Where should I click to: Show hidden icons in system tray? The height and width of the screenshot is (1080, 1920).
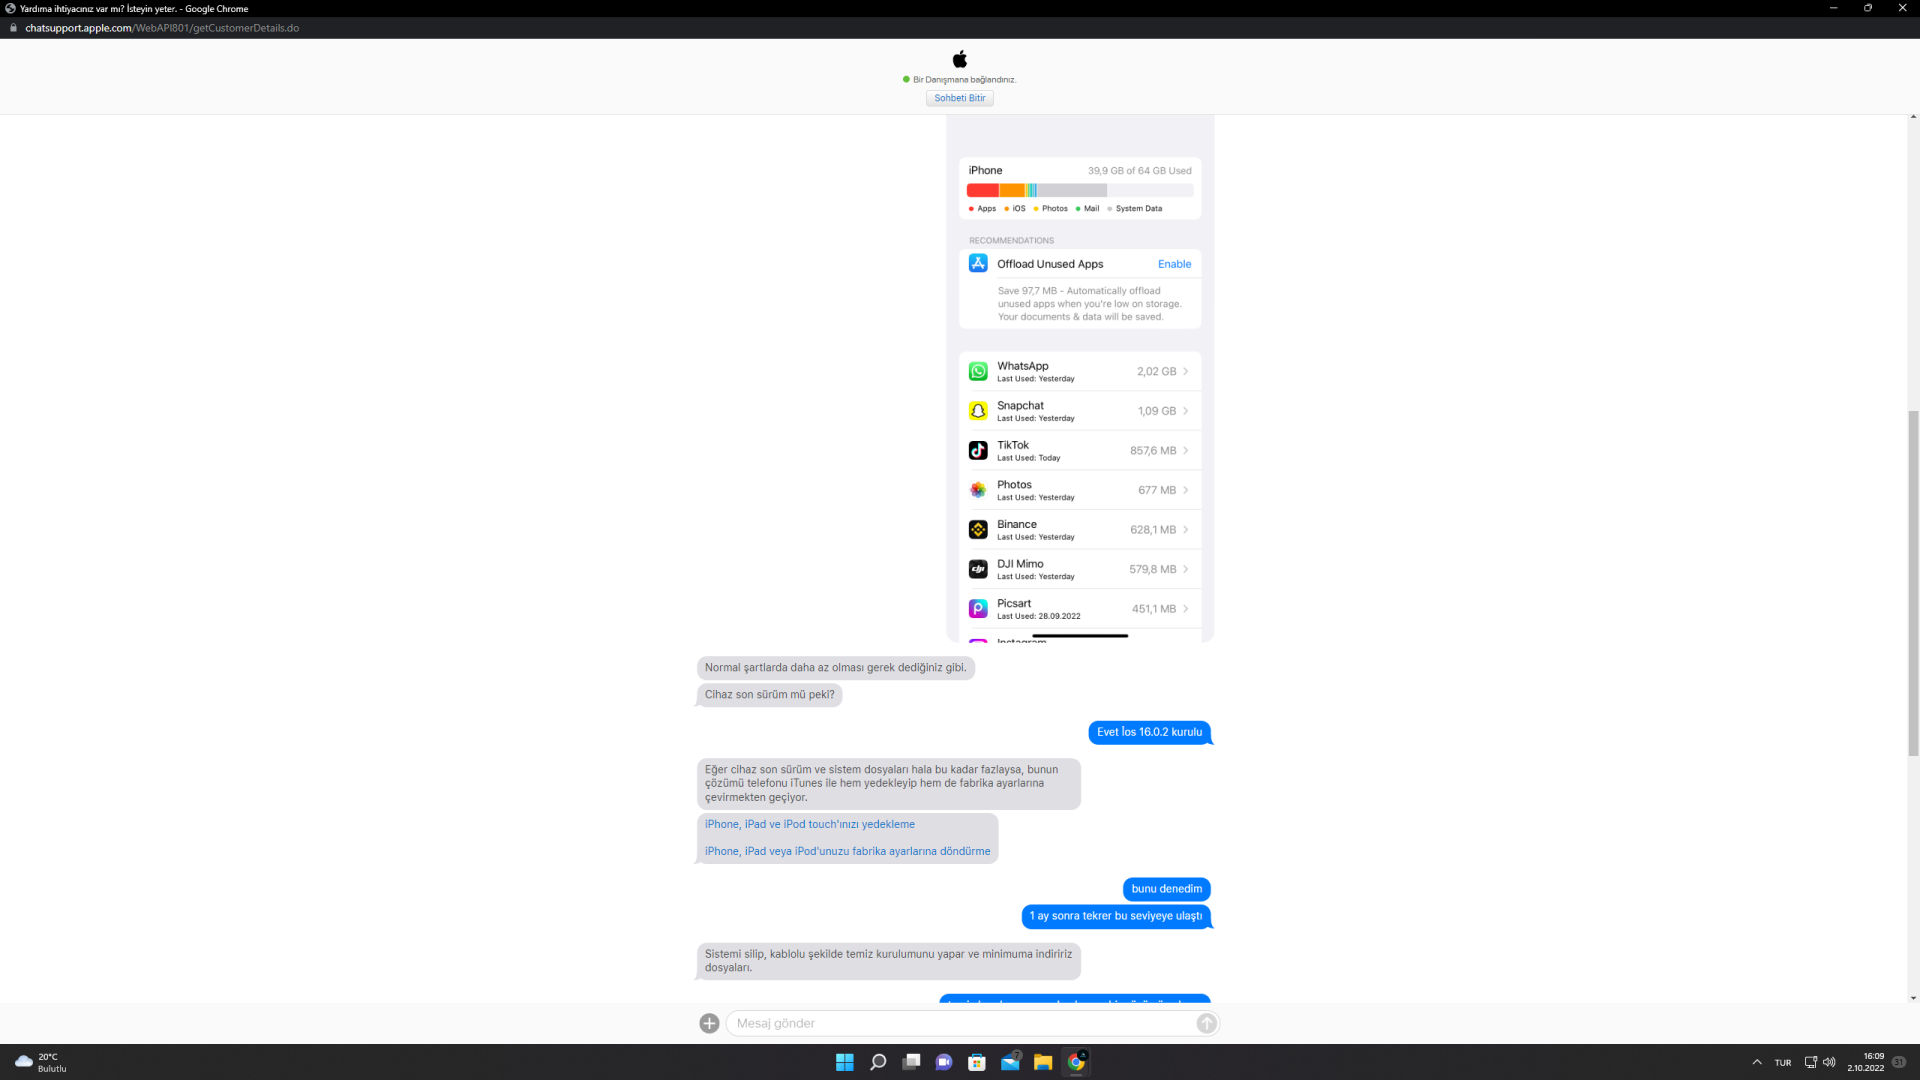tap(1756, 1062)
